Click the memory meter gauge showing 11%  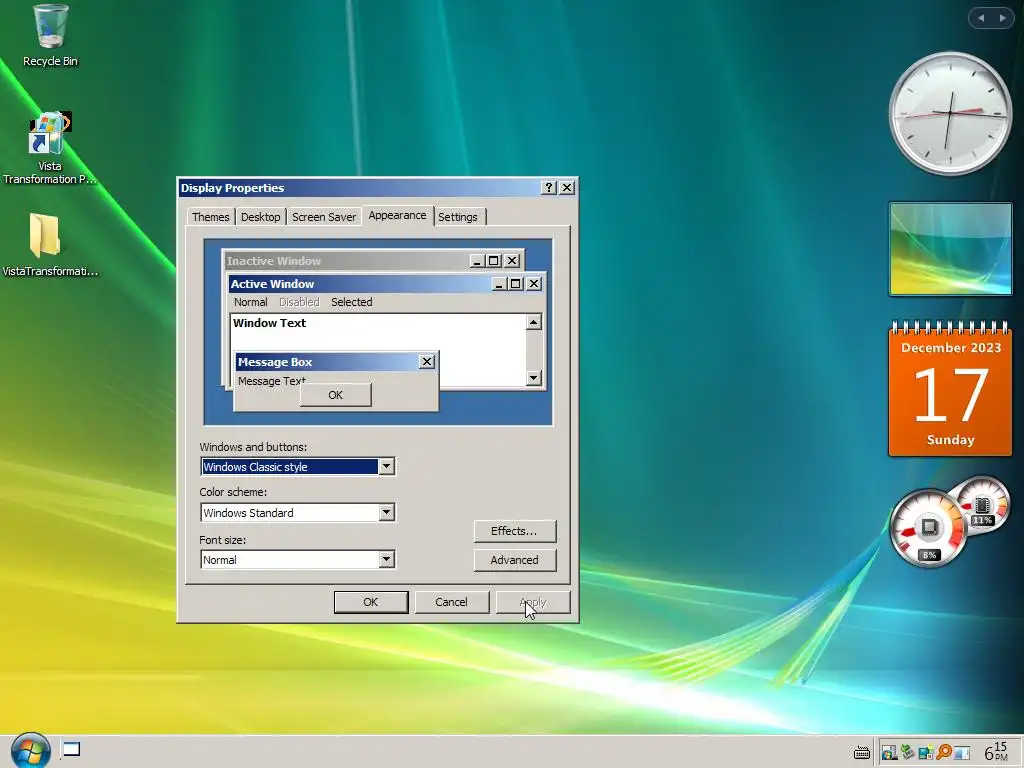click(x=982, y=505)
